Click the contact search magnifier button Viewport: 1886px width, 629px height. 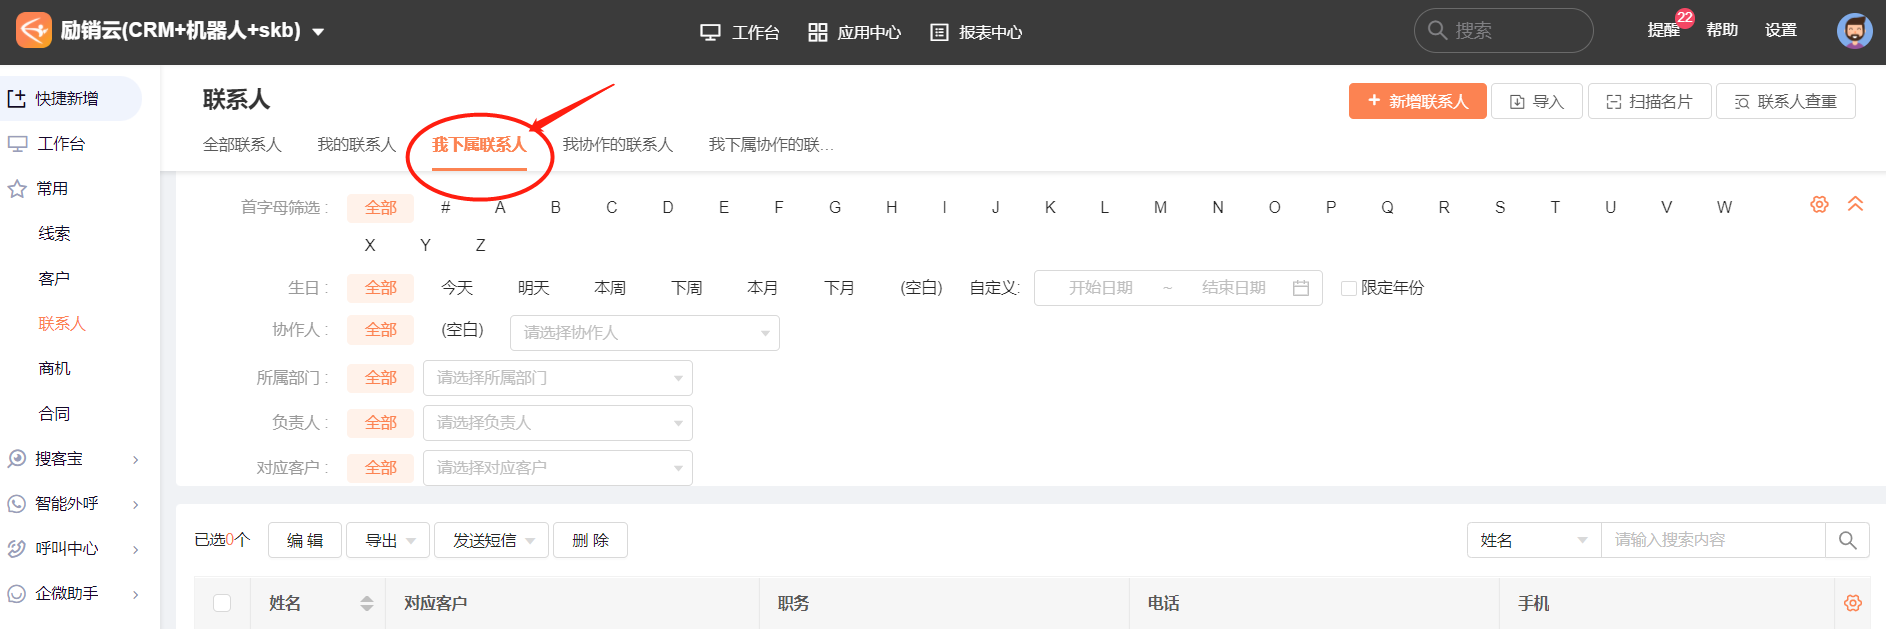(1847, 540)
